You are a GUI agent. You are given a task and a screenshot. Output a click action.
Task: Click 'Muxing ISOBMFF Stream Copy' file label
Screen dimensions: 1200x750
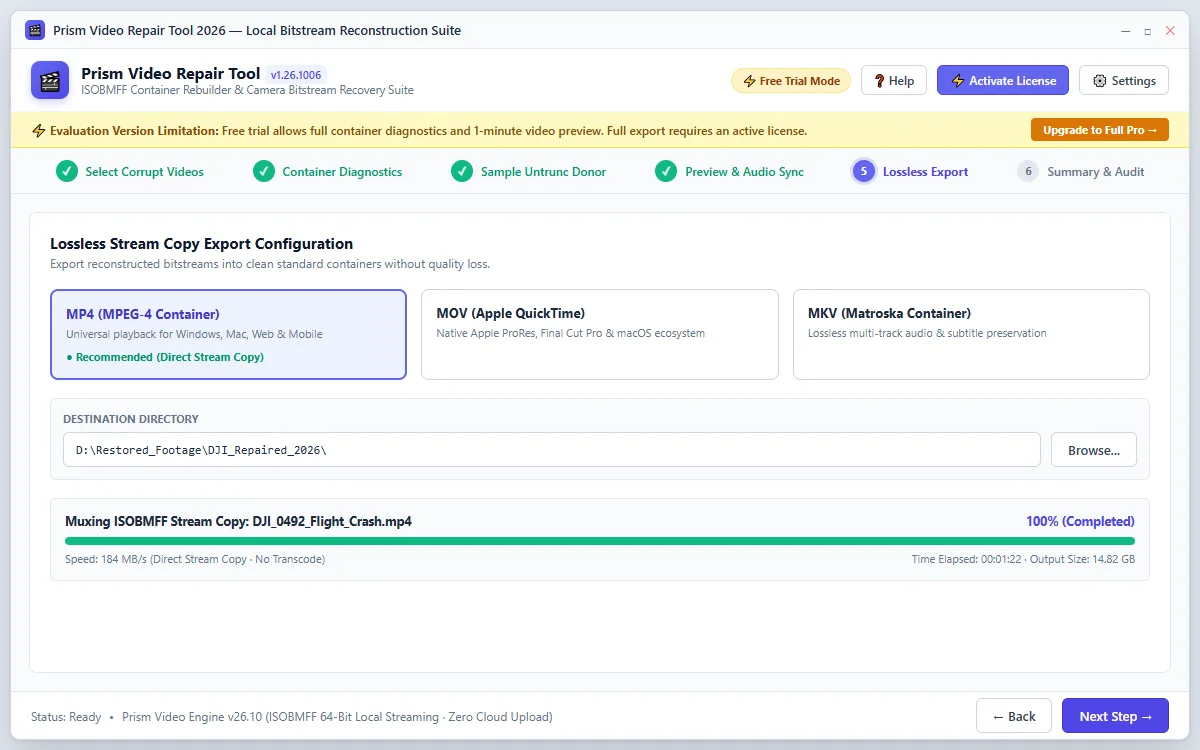(238, 521)
